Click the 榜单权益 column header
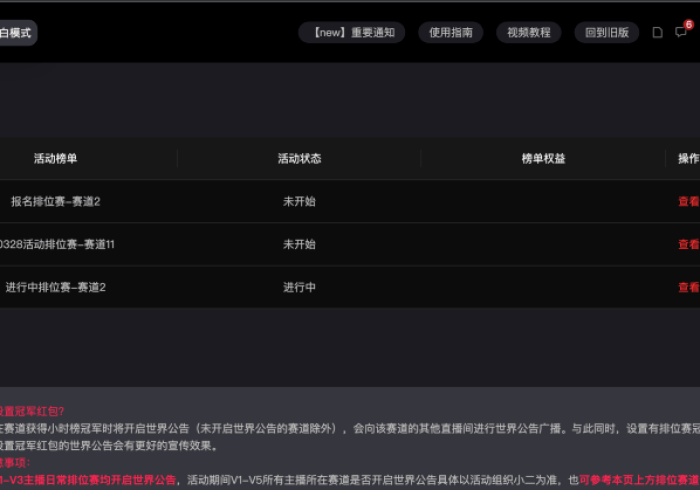This screenshot has width=700, height=490. [543, 159]
